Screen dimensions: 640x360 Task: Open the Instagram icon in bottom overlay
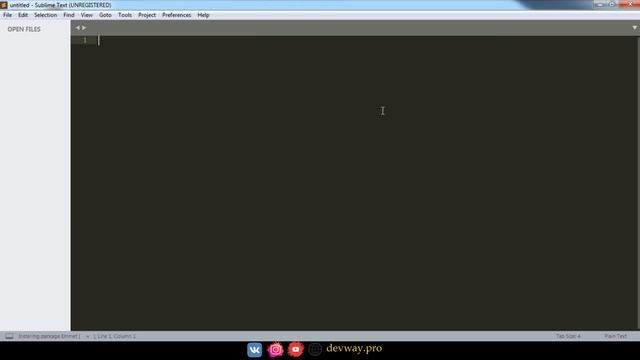click(x=276, y=350)
